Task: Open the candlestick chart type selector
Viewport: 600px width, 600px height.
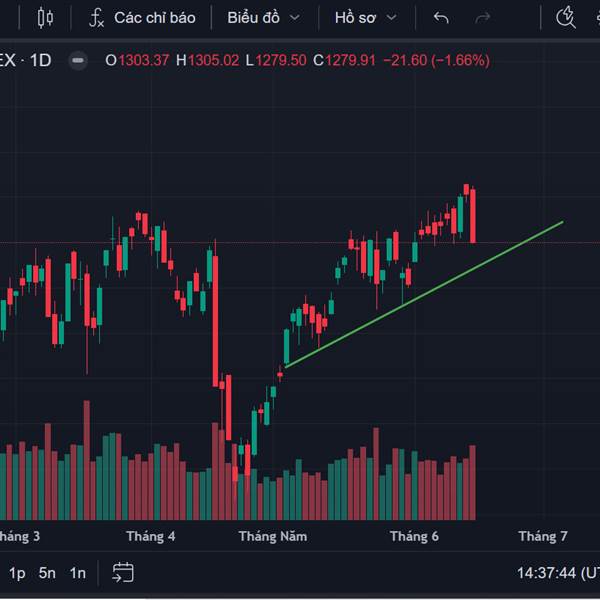Action: [45, 18]
